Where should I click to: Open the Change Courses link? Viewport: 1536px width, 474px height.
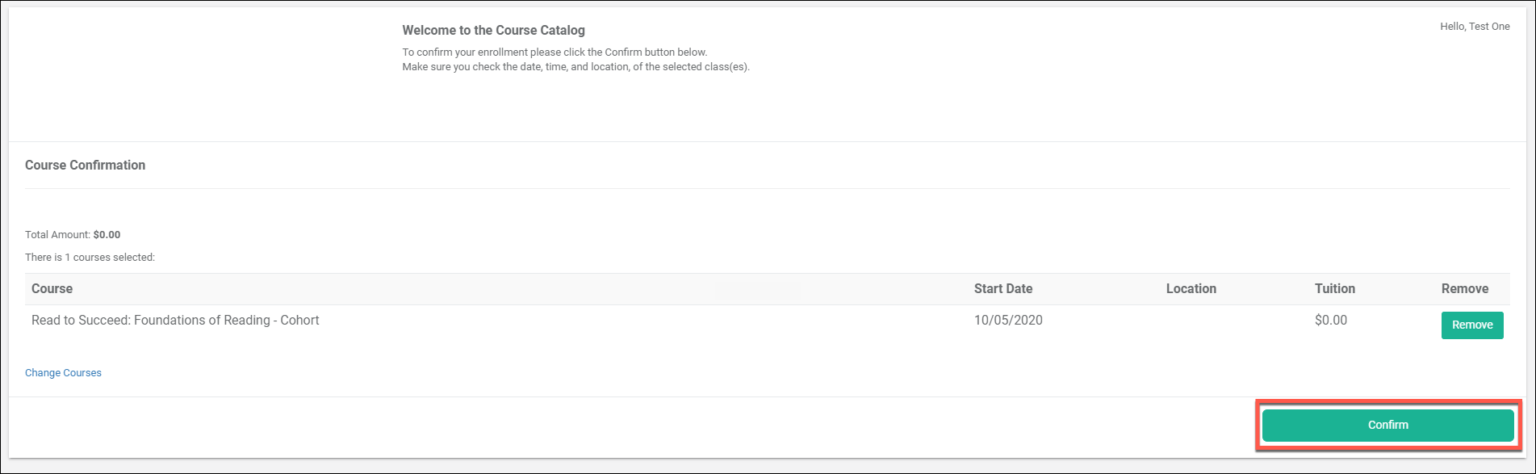(63, 373)
